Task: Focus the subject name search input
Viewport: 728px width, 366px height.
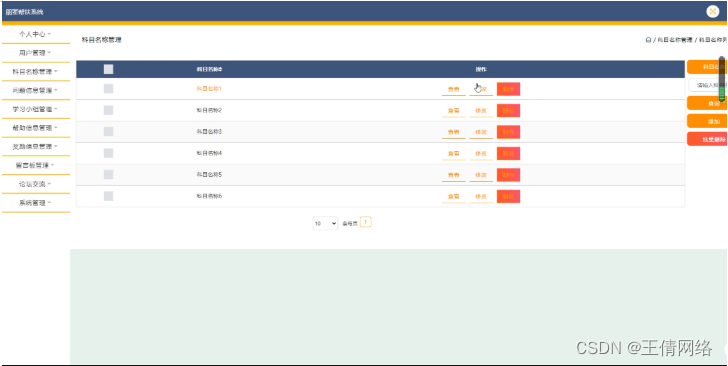Action: click(x=708, y=85)
